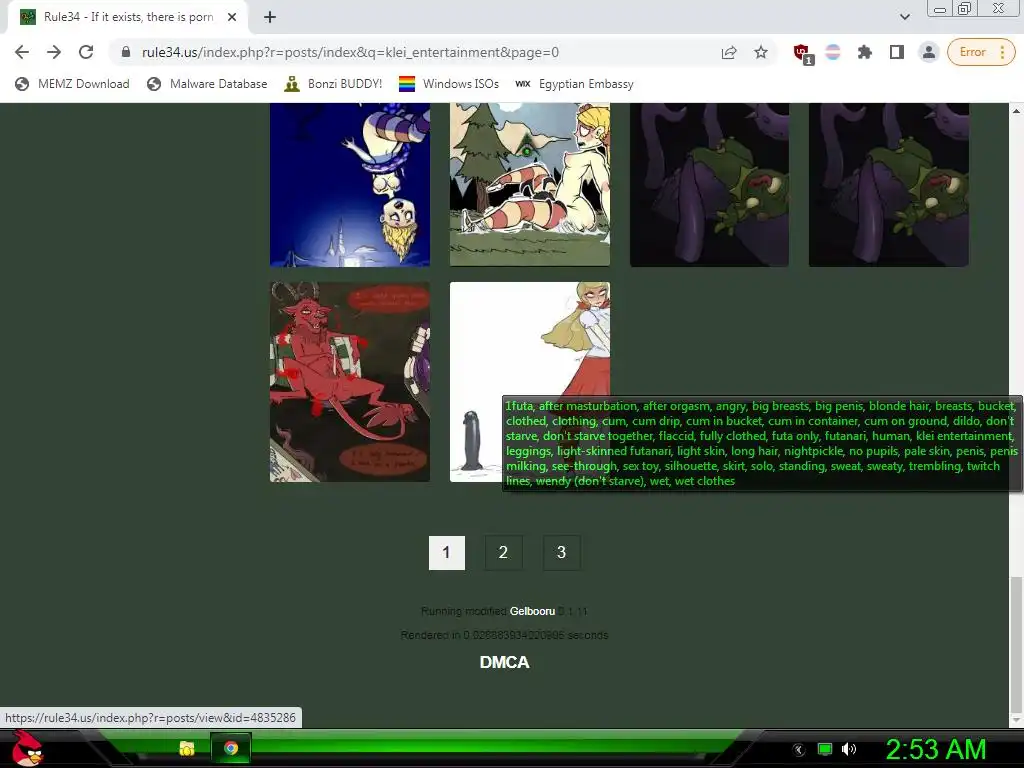Go back to the previous page
Image resolution: width=1024 pixels, height=768 pixels.
pos(22,52)
